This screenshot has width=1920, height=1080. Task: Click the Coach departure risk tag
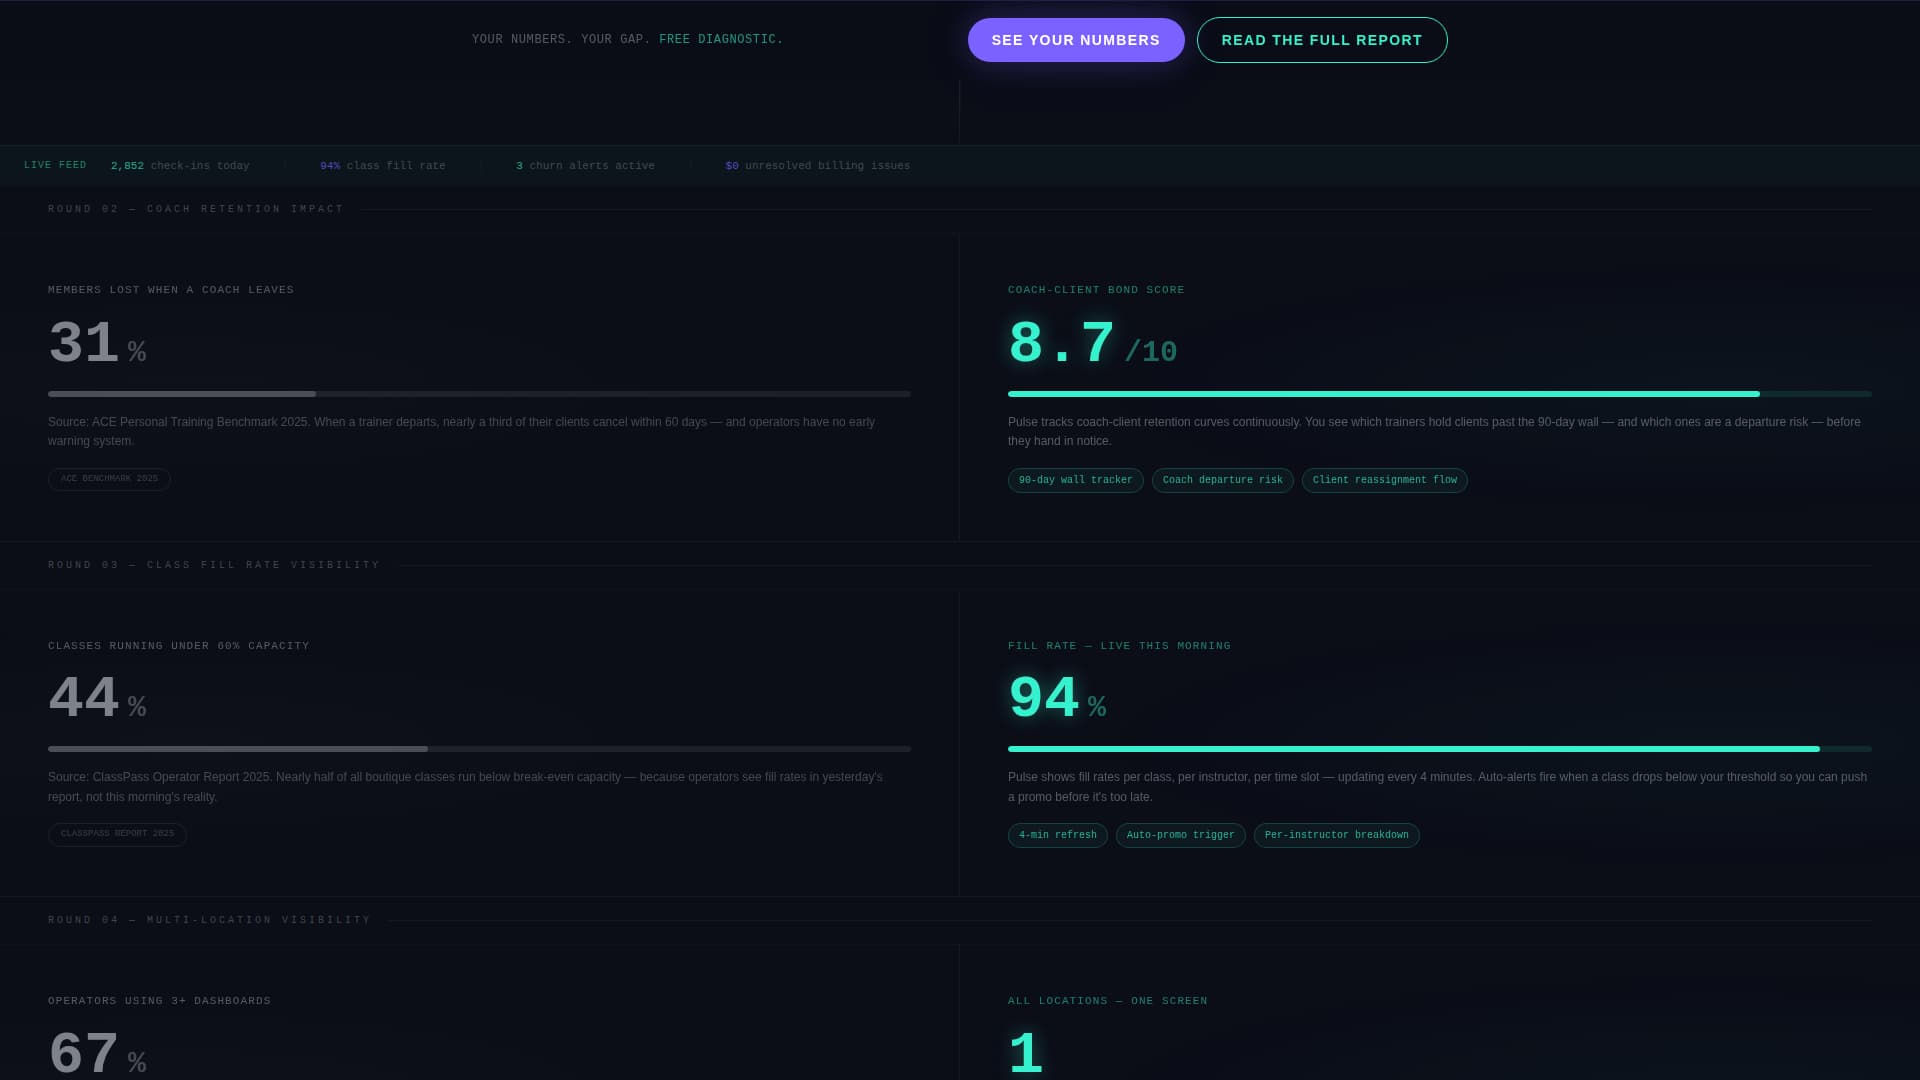tap(1223, 480)
